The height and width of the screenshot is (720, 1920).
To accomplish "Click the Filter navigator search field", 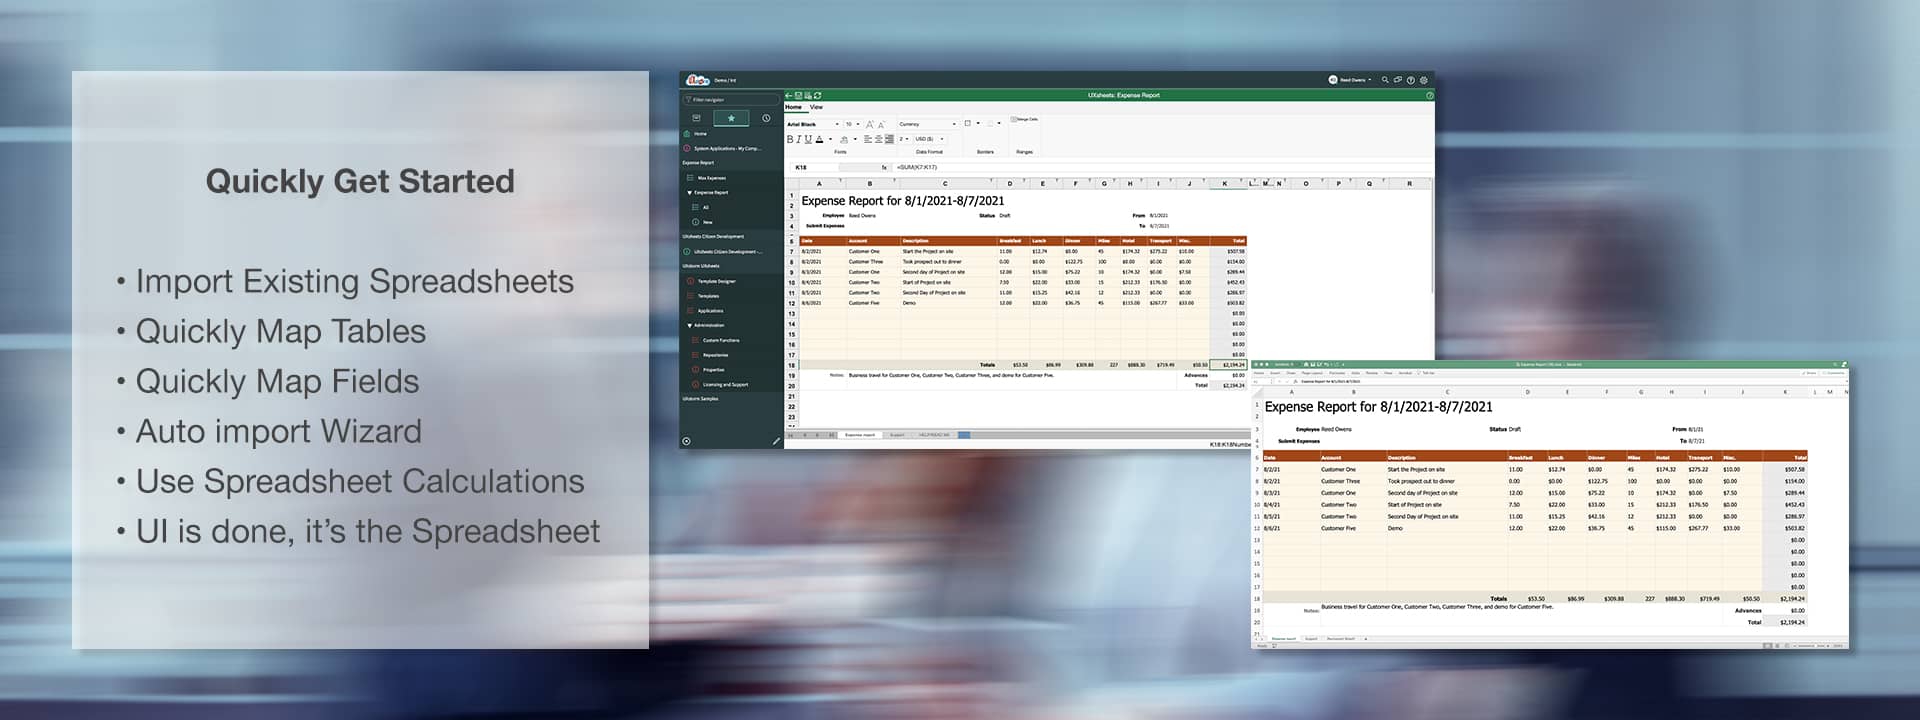I will (731, 99).
